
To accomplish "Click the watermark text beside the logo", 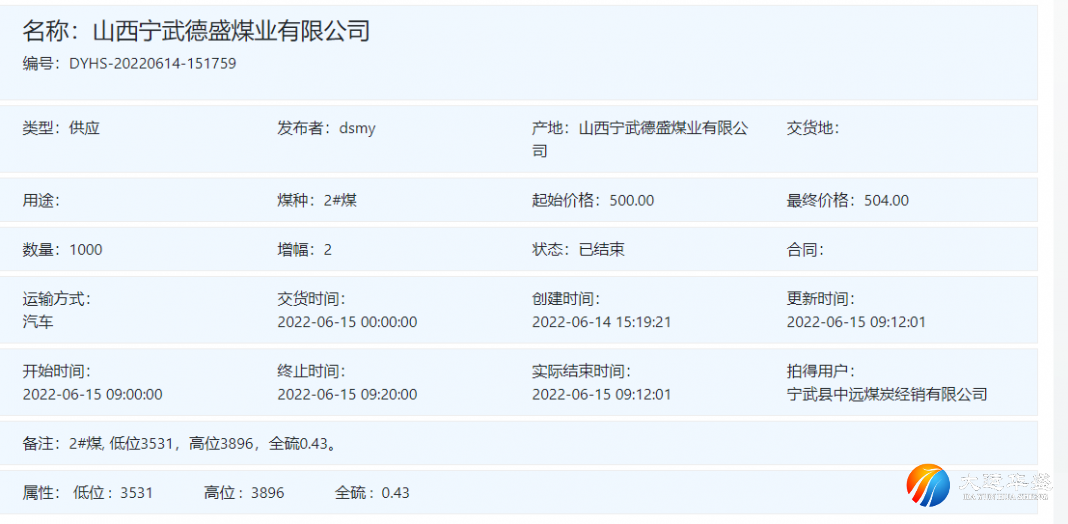I will coord(1003,485).
